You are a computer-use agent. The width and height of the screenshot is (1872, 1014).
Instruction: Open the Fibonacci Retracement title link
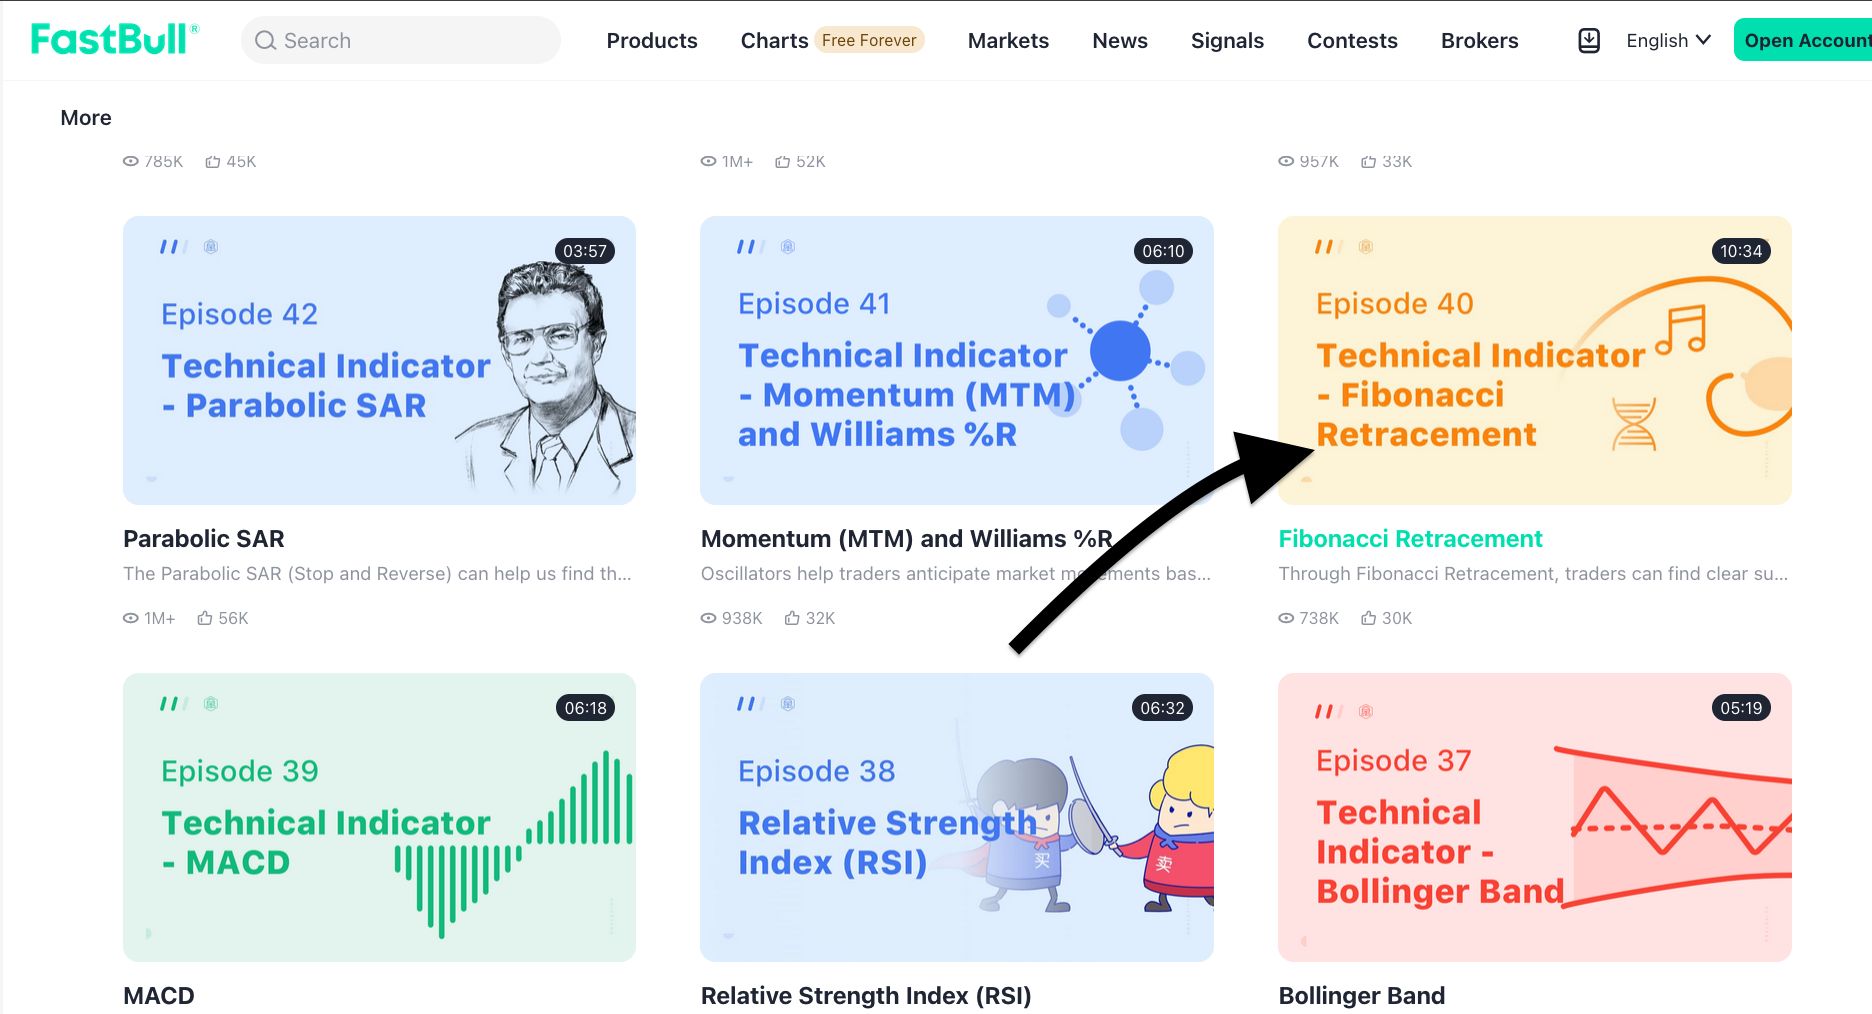coord(1410,539)
